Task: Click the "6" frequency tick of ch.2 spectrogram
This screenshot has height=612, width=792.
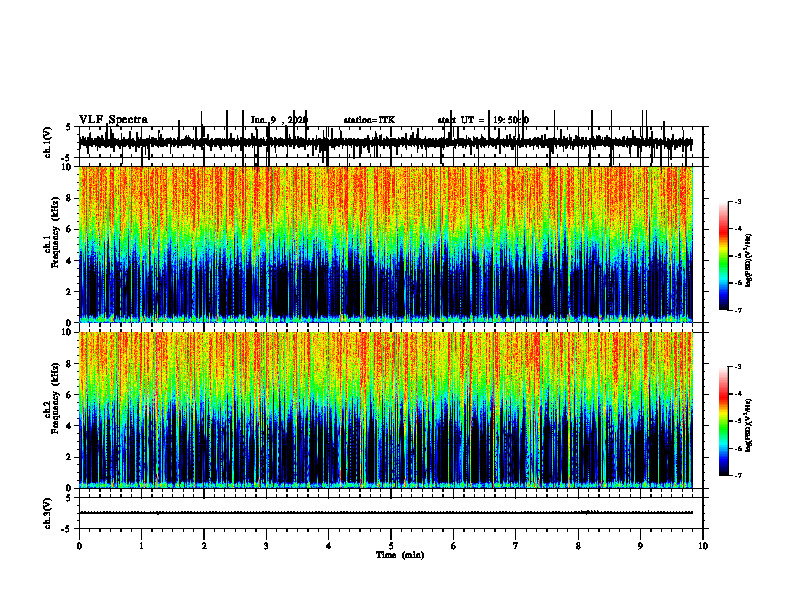Action: [x=70, y=395]
